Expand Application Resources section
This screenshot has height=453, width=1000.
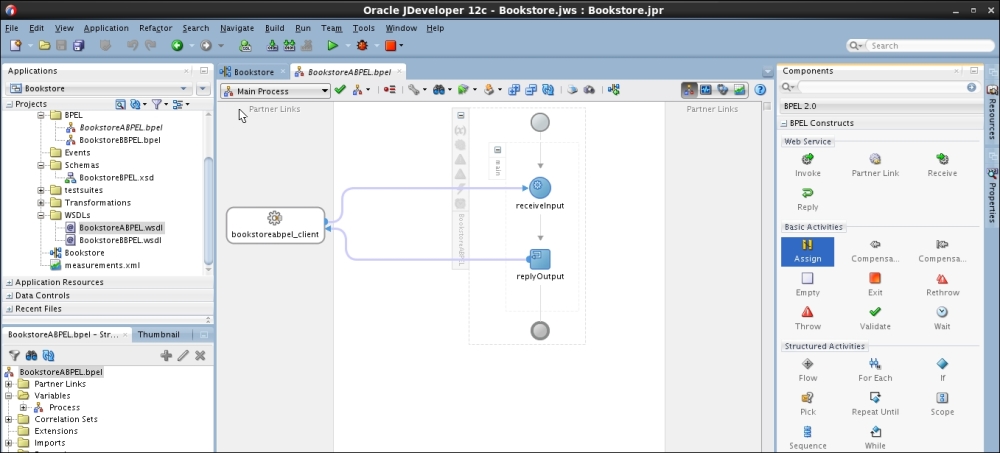coord(10,282)
